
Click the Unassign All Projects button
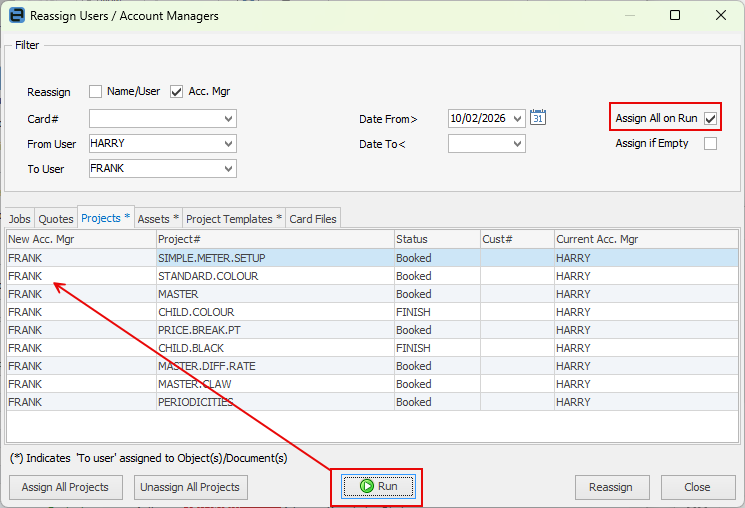point(191,487)
